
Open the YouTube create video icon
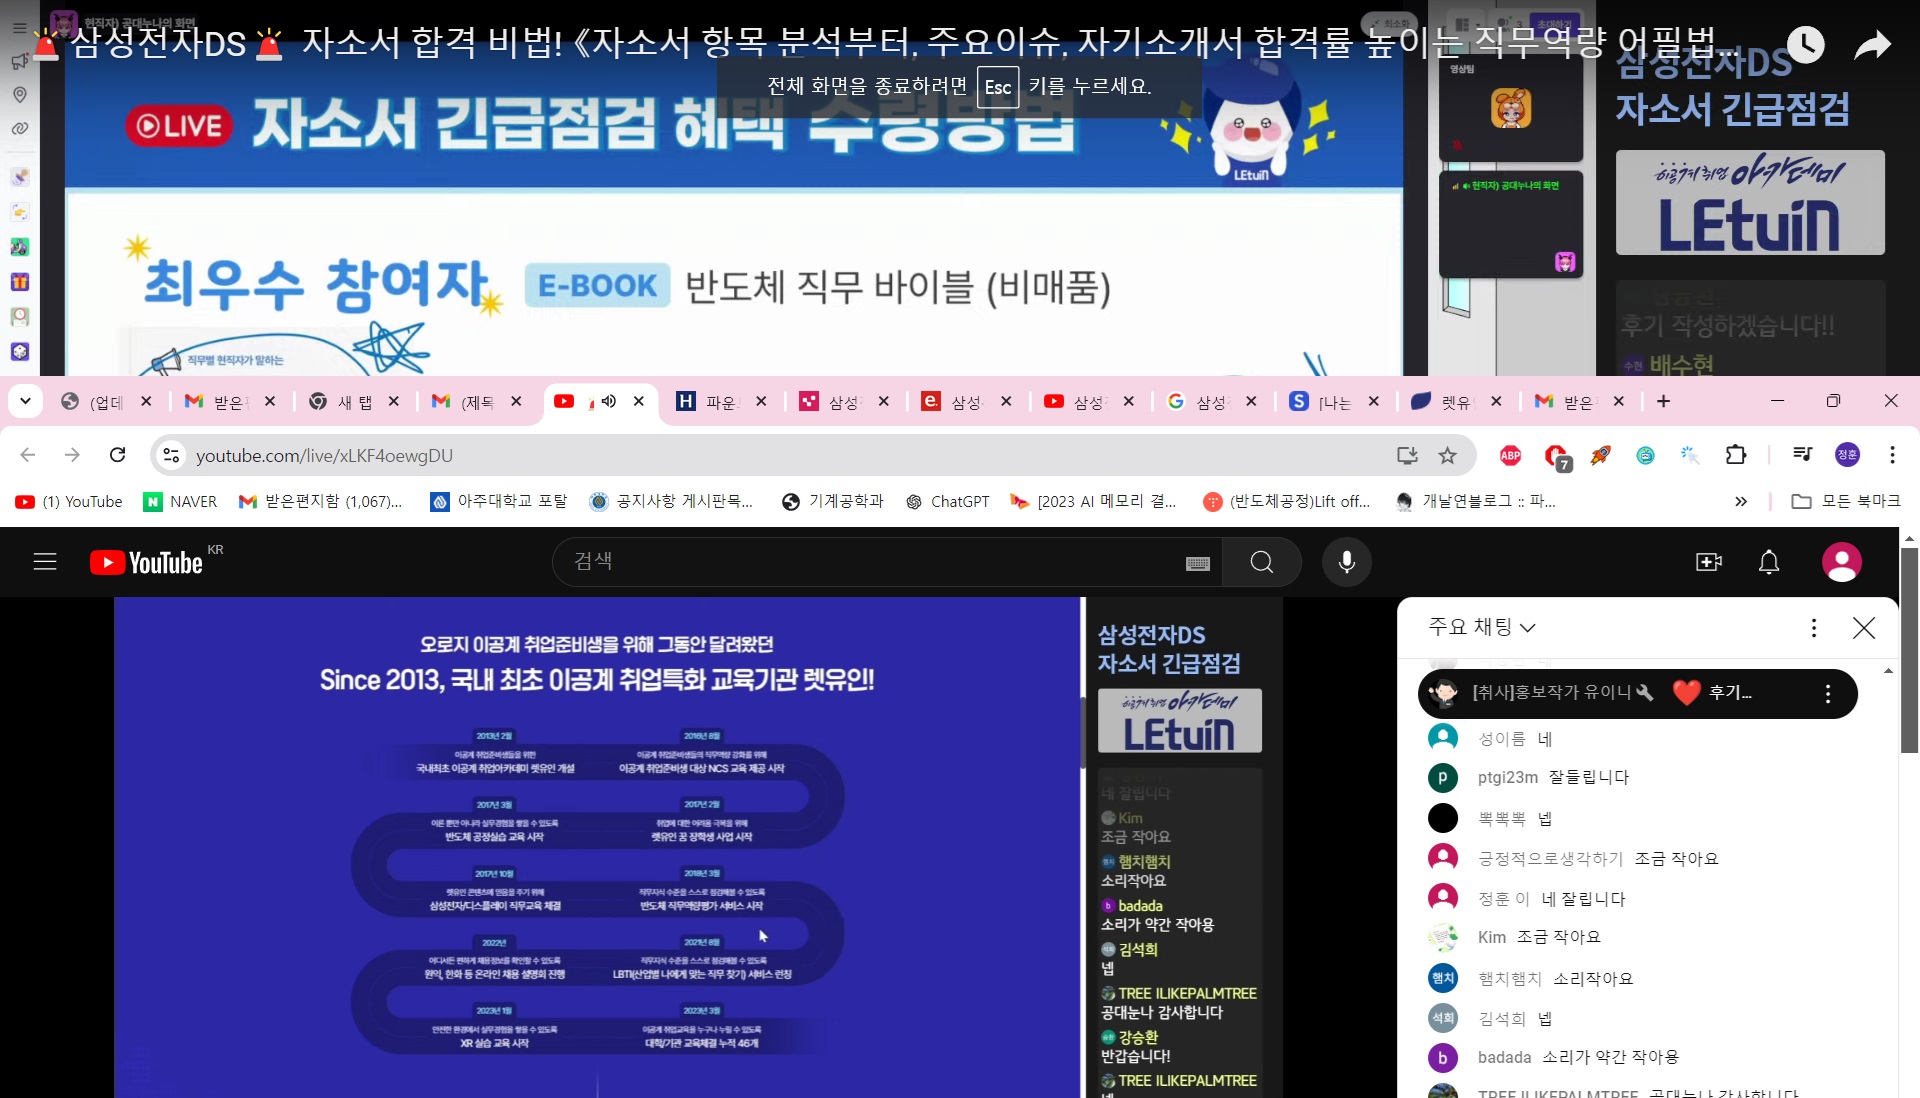coord(1709,562)
